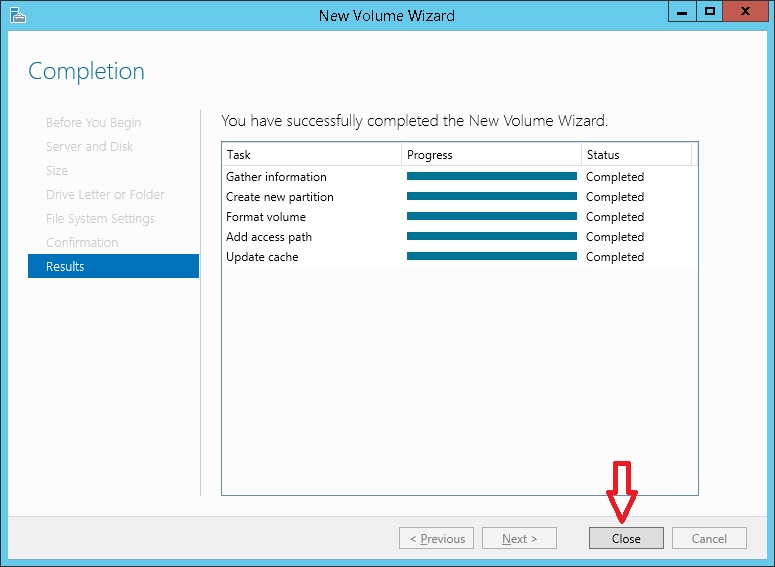This screenshot has height=567, width=775.
Task: Jump to the Drive Letter or Folder step
Action: point(105,195)
